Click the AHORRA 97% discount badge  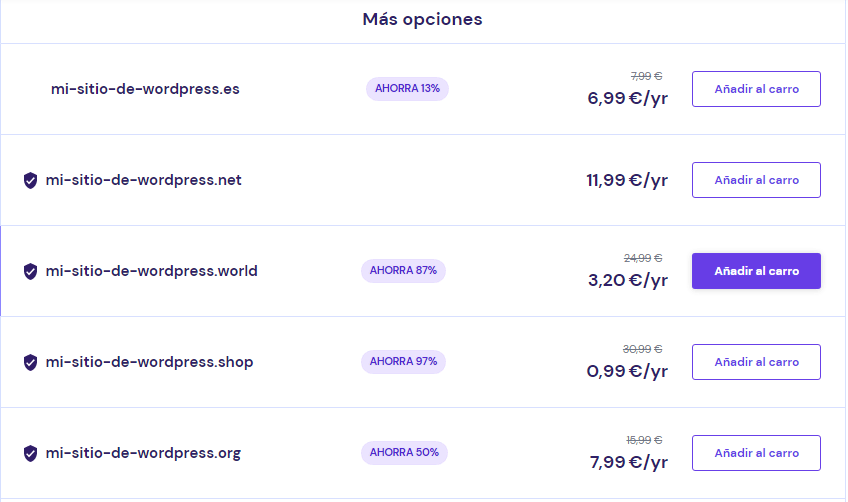point(403,362)
